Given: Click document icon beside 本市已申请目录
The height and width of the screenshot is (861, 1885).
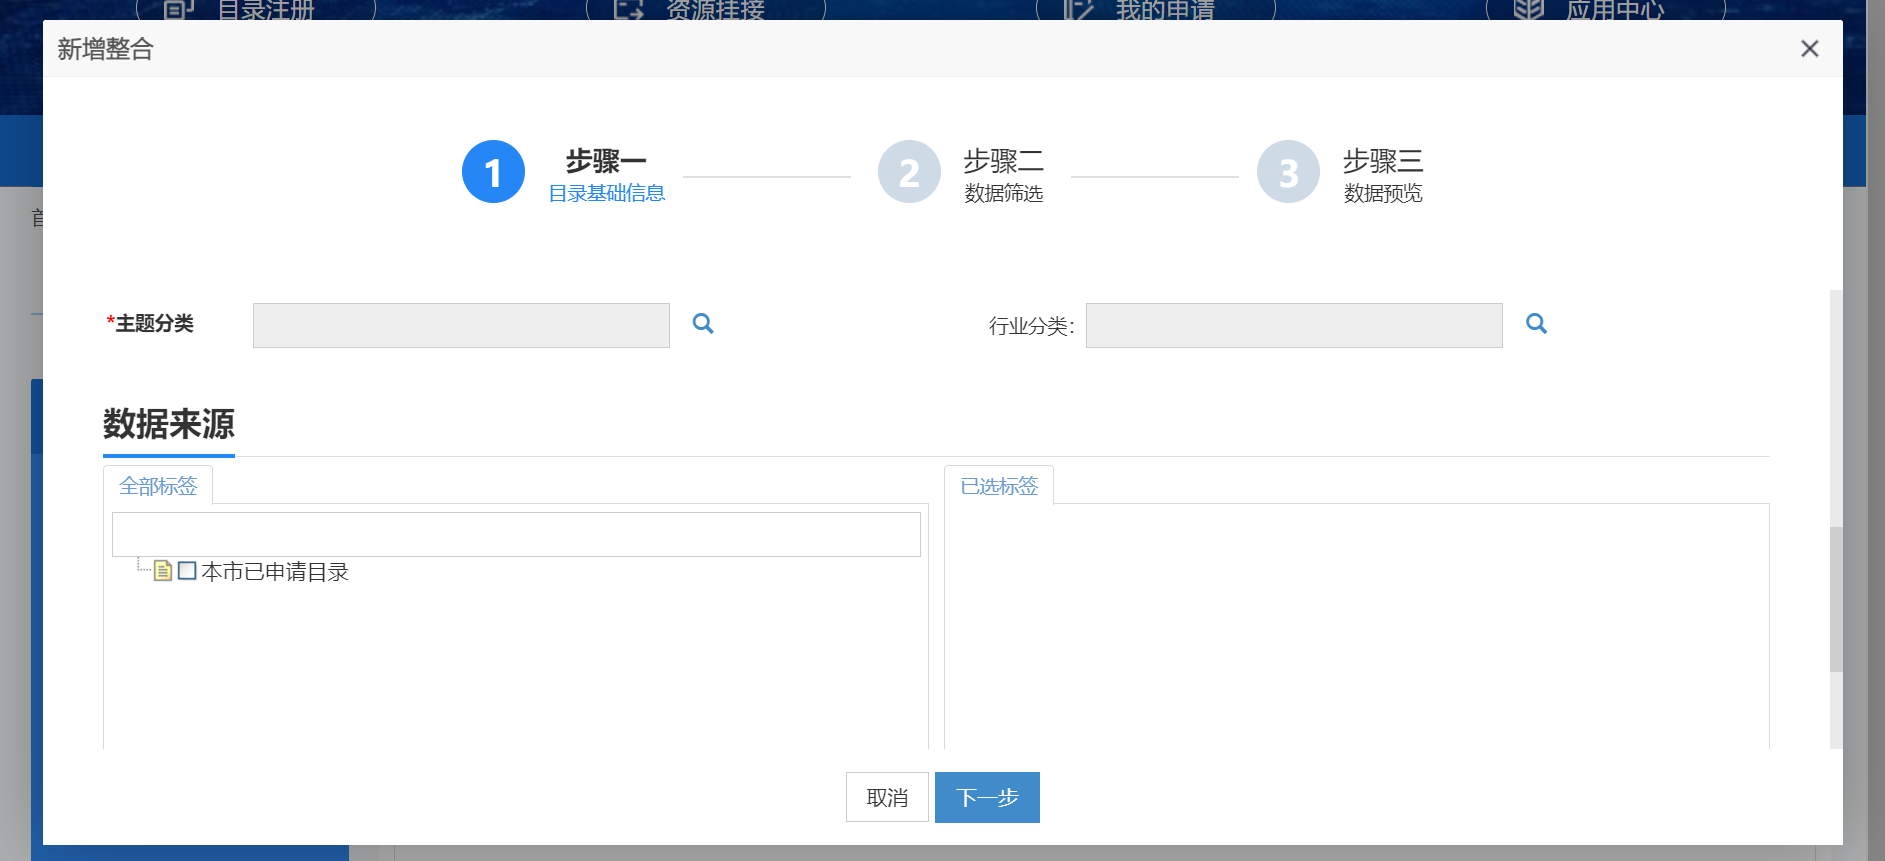Looking at the screenshot, I should tap(163, 571).
